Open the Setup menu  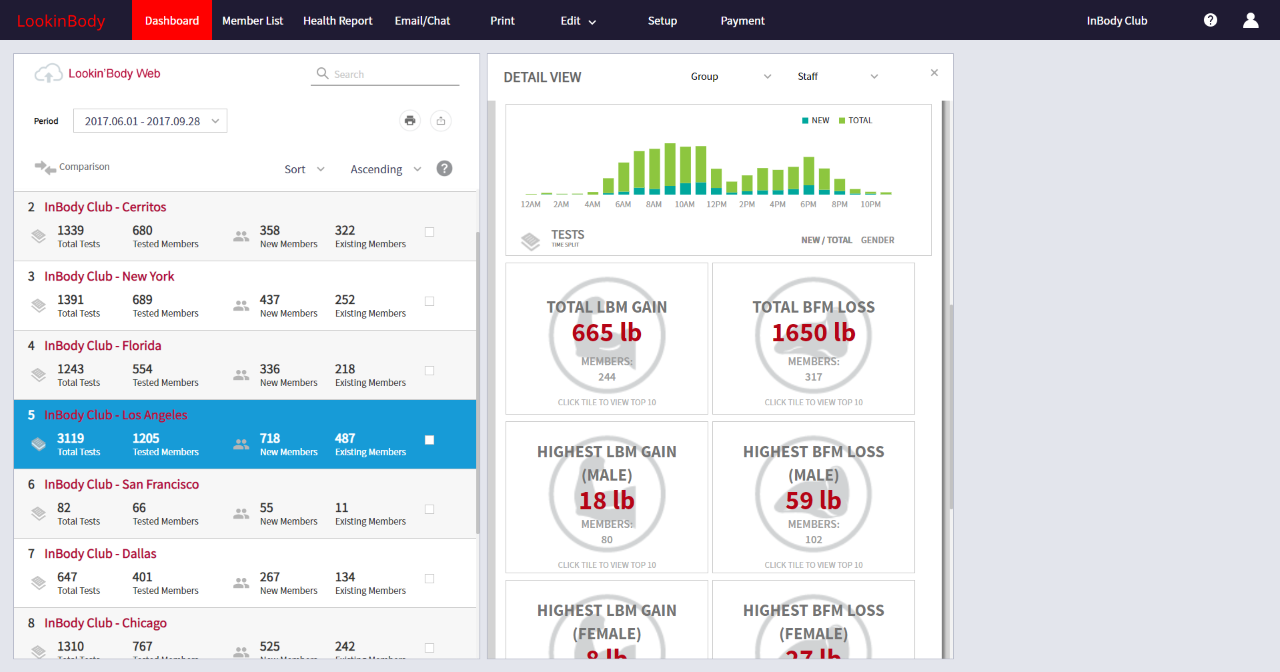(662, 20)
